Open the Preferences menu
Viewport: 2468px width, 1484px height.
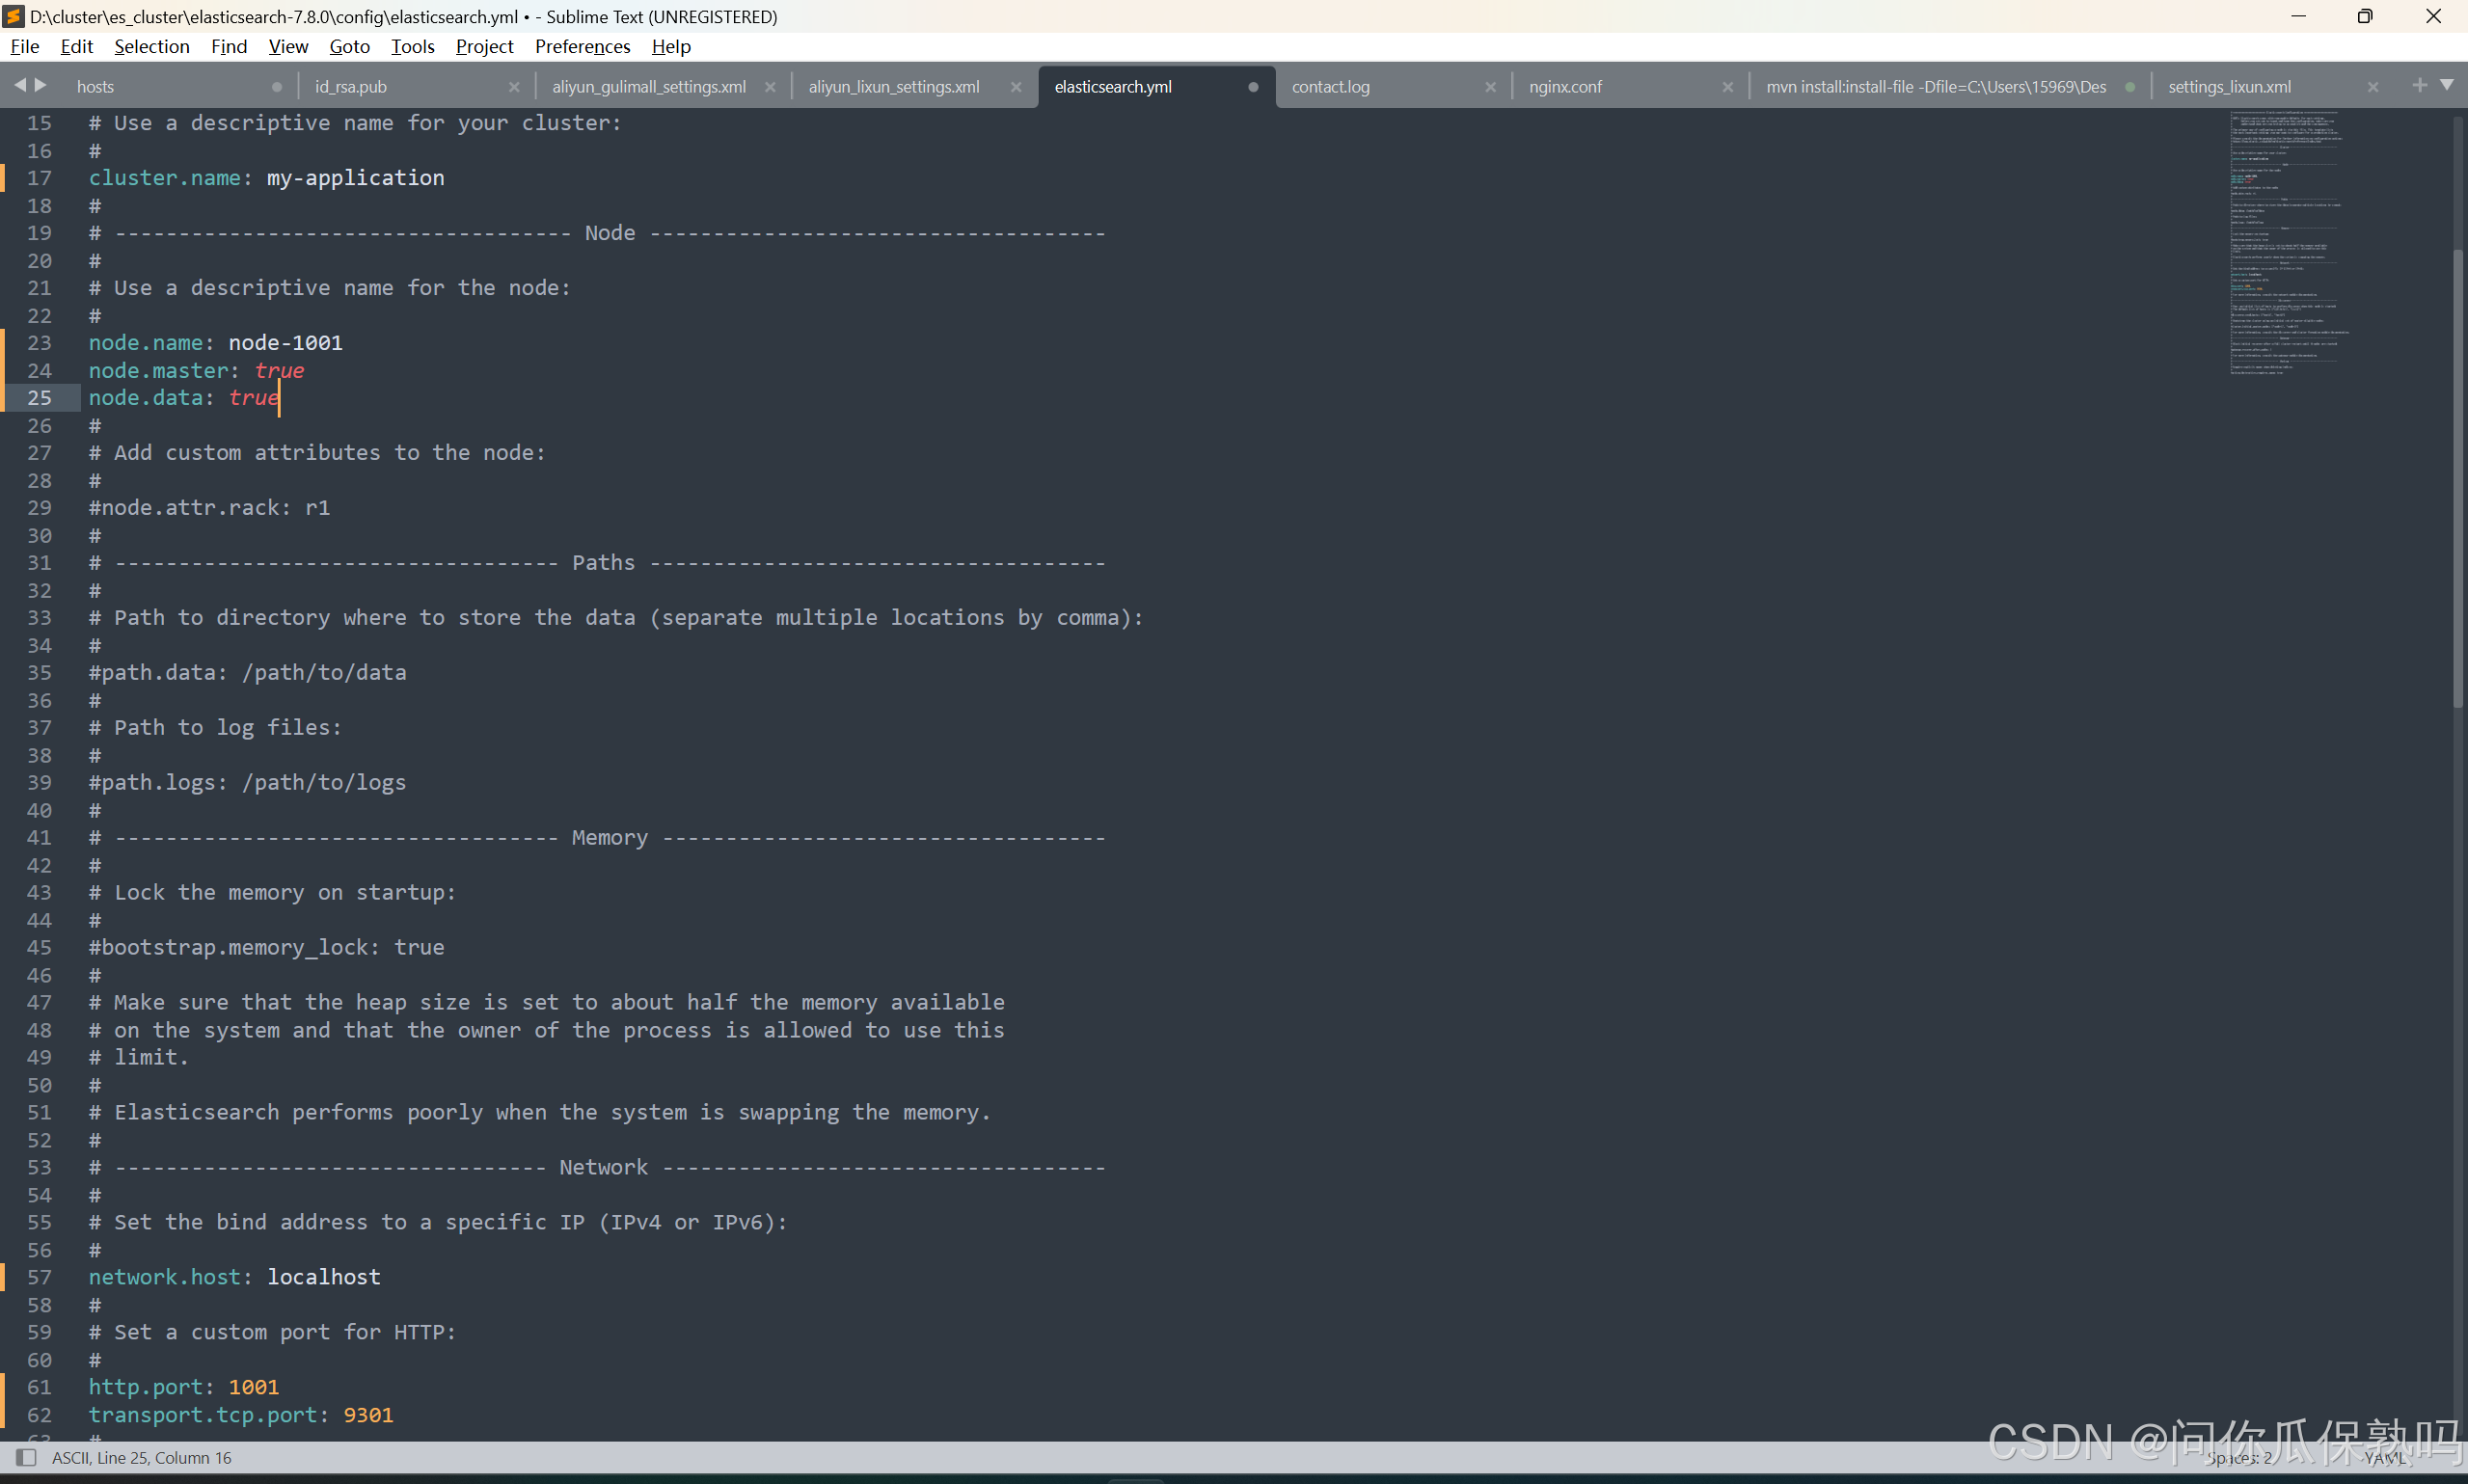click(582, 46)
